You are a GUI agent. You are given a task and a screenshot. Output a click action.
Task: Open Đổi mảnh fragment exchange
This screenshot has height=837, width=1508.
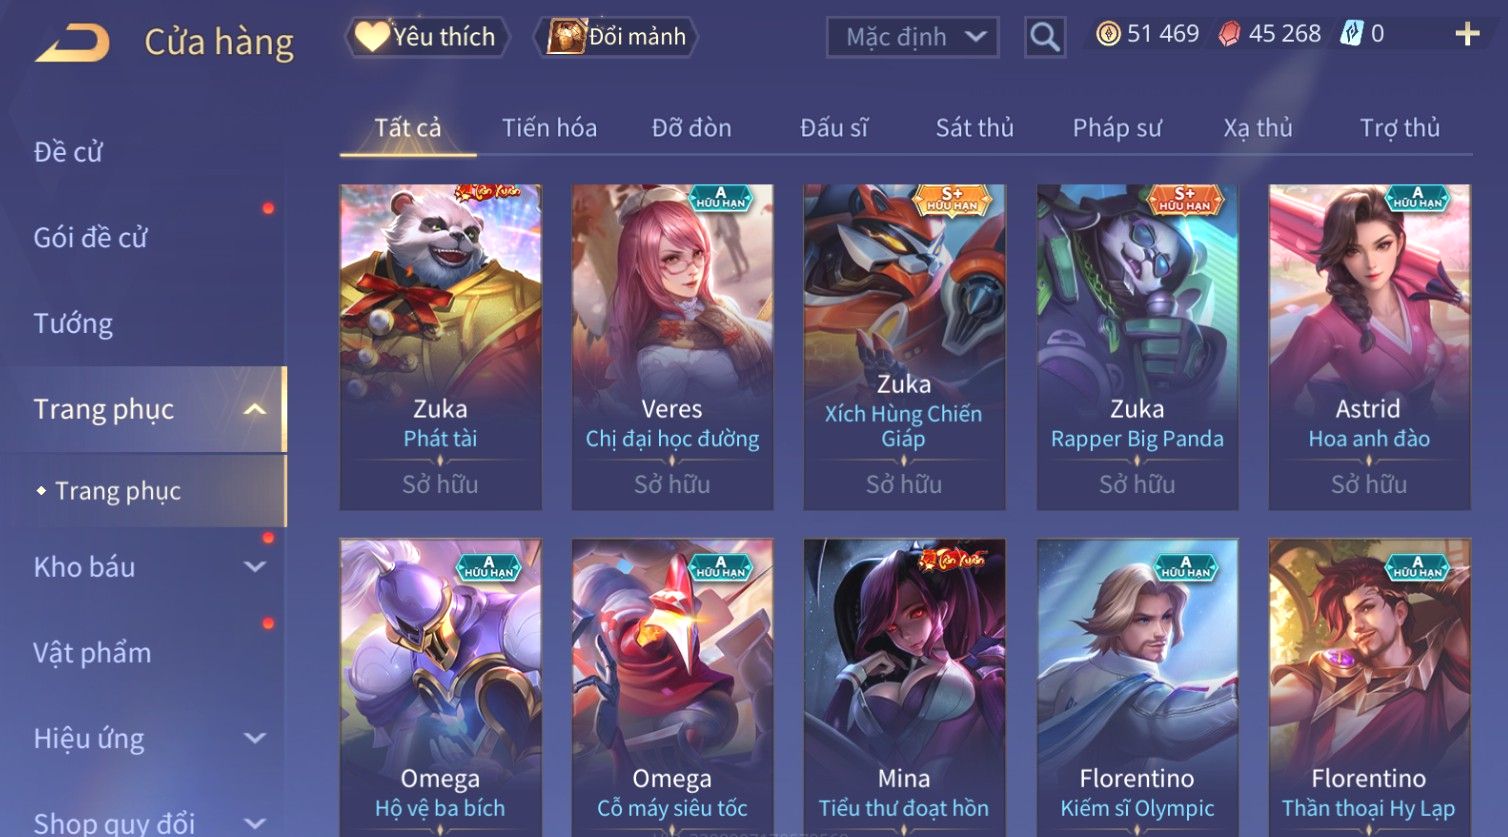coord(616,37)
